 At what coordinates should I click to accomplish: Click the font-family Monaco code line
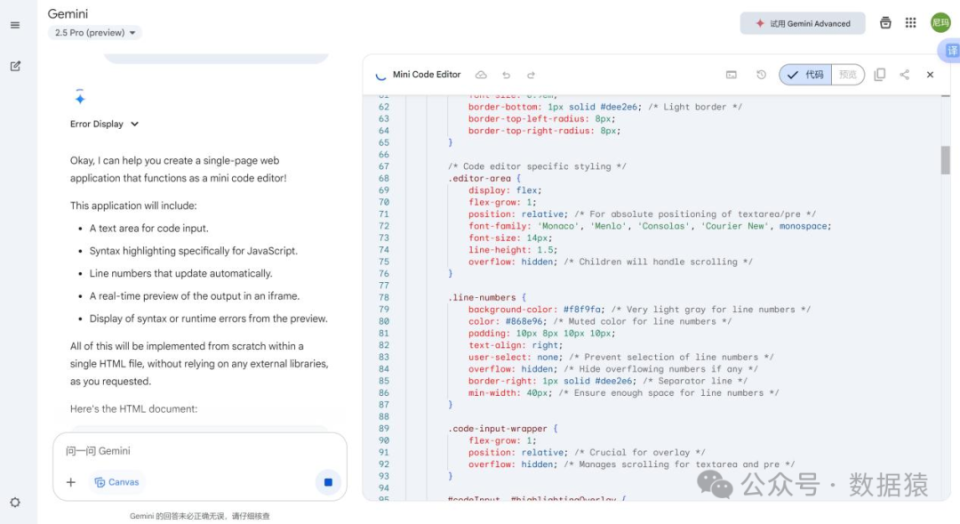point(650,226)
